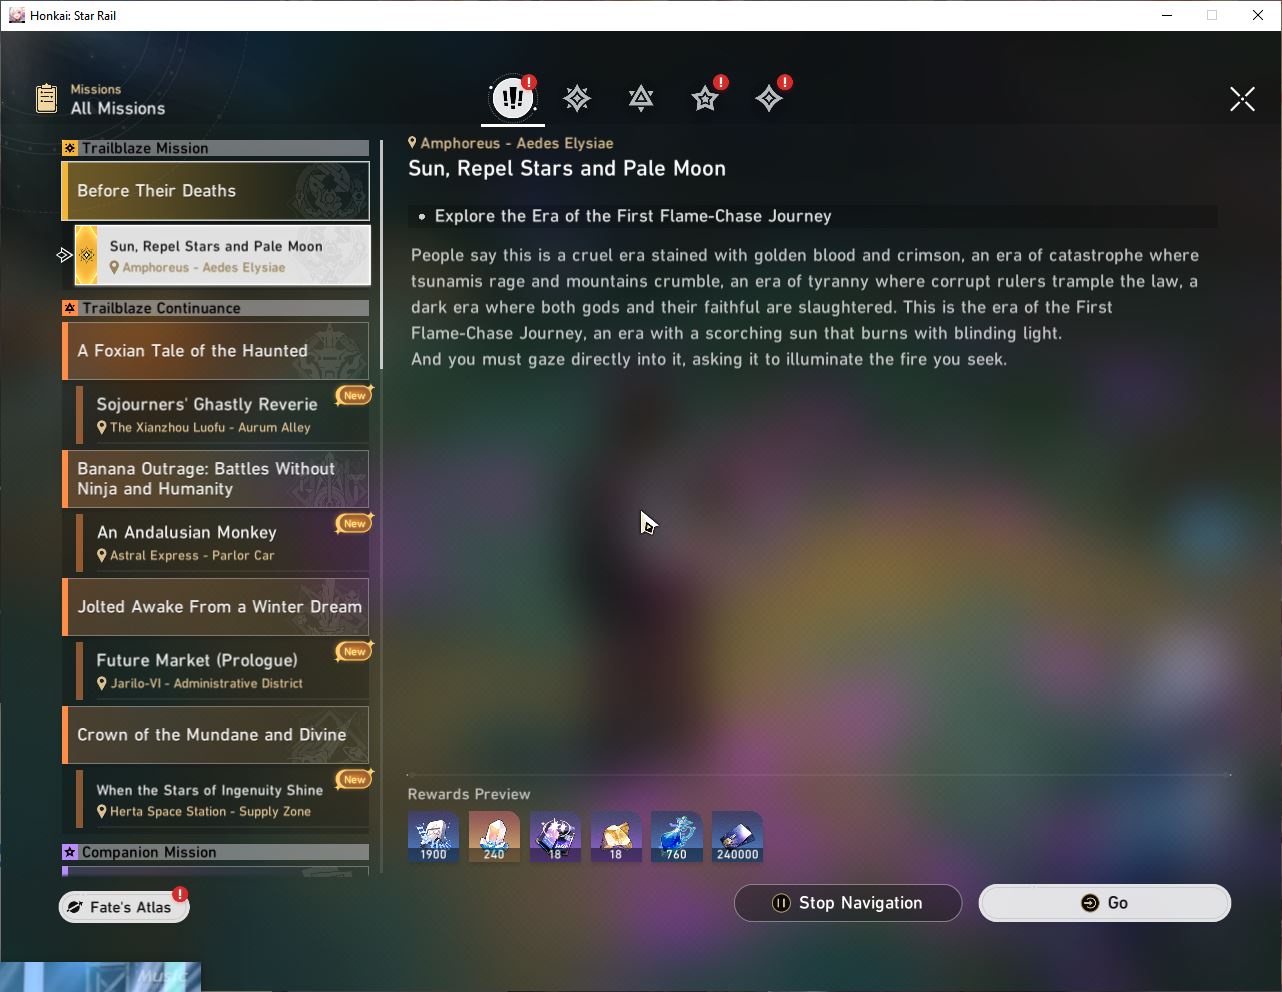Close the Missions panel with X icon

tap(1242, 99)
